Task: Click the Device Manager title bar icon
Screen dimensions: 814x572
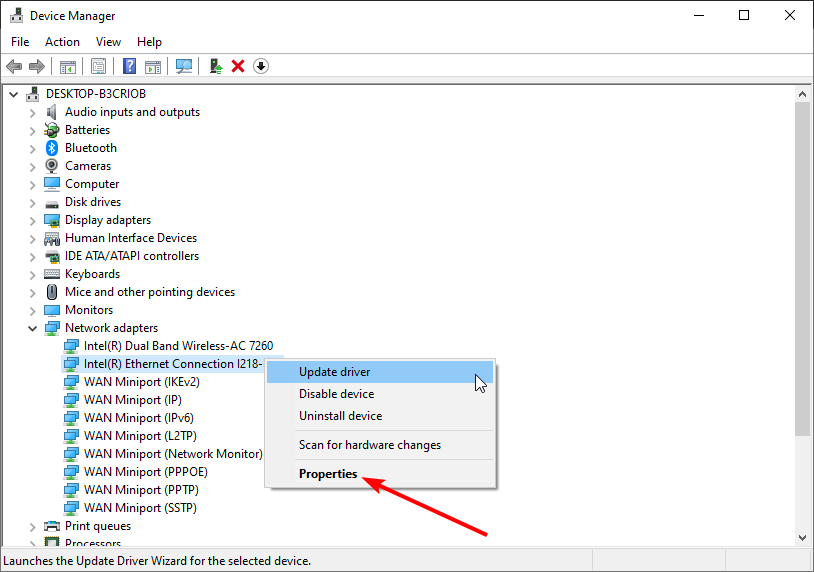Action: coord(17,16)
